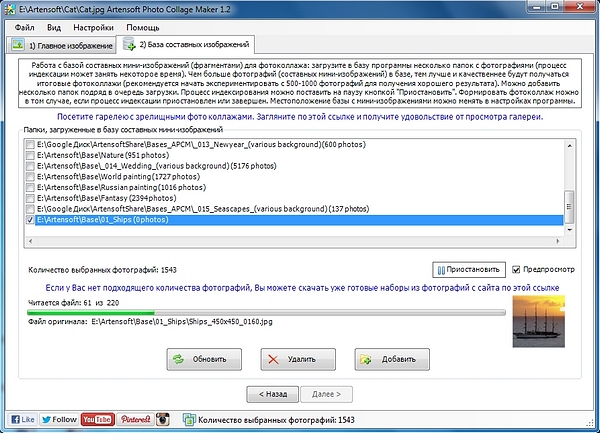
Task: Click the file reading progress bar
Action: [266, 313]
